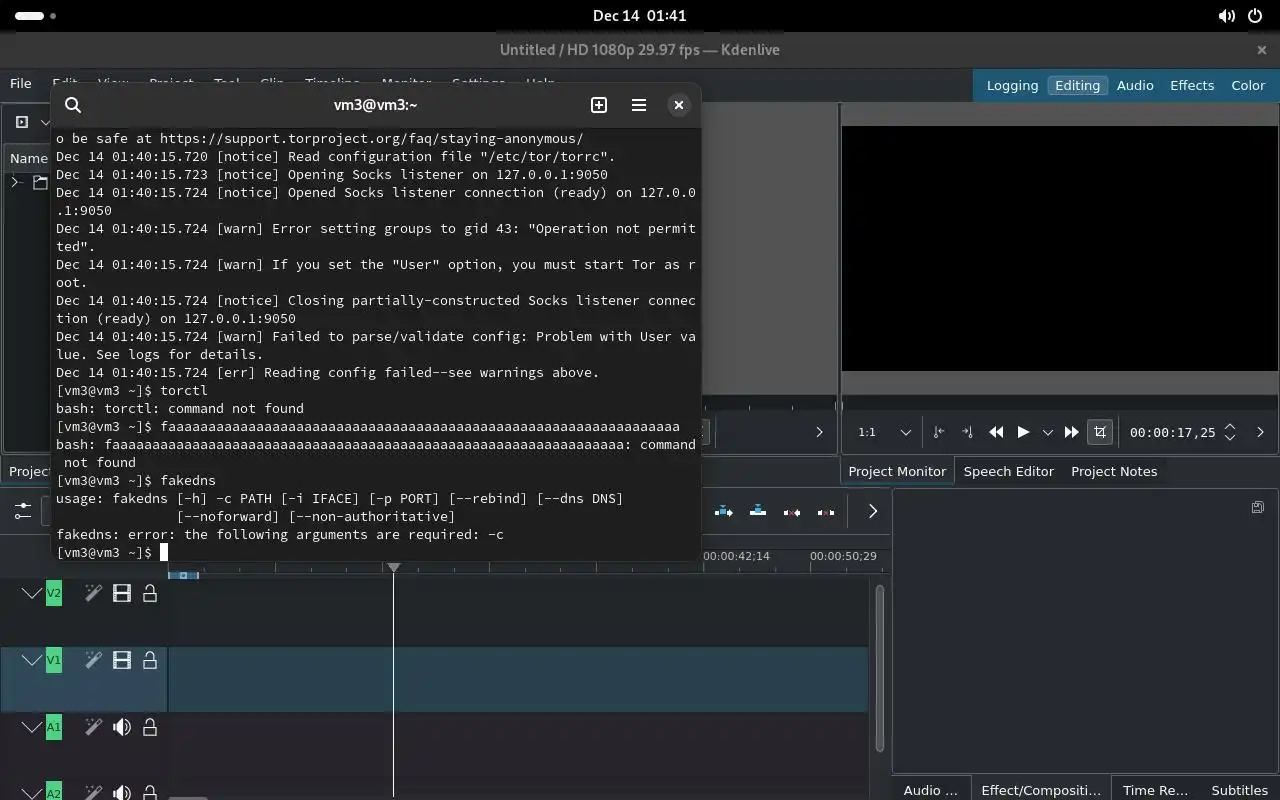
Task: Toggle effects wand on A1 track
Action: click(93, 727)
